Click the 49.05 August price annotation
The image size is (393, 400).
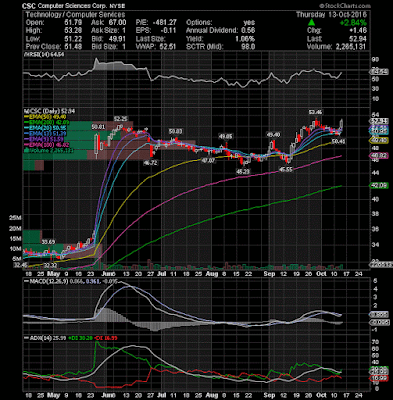(225, 136)
